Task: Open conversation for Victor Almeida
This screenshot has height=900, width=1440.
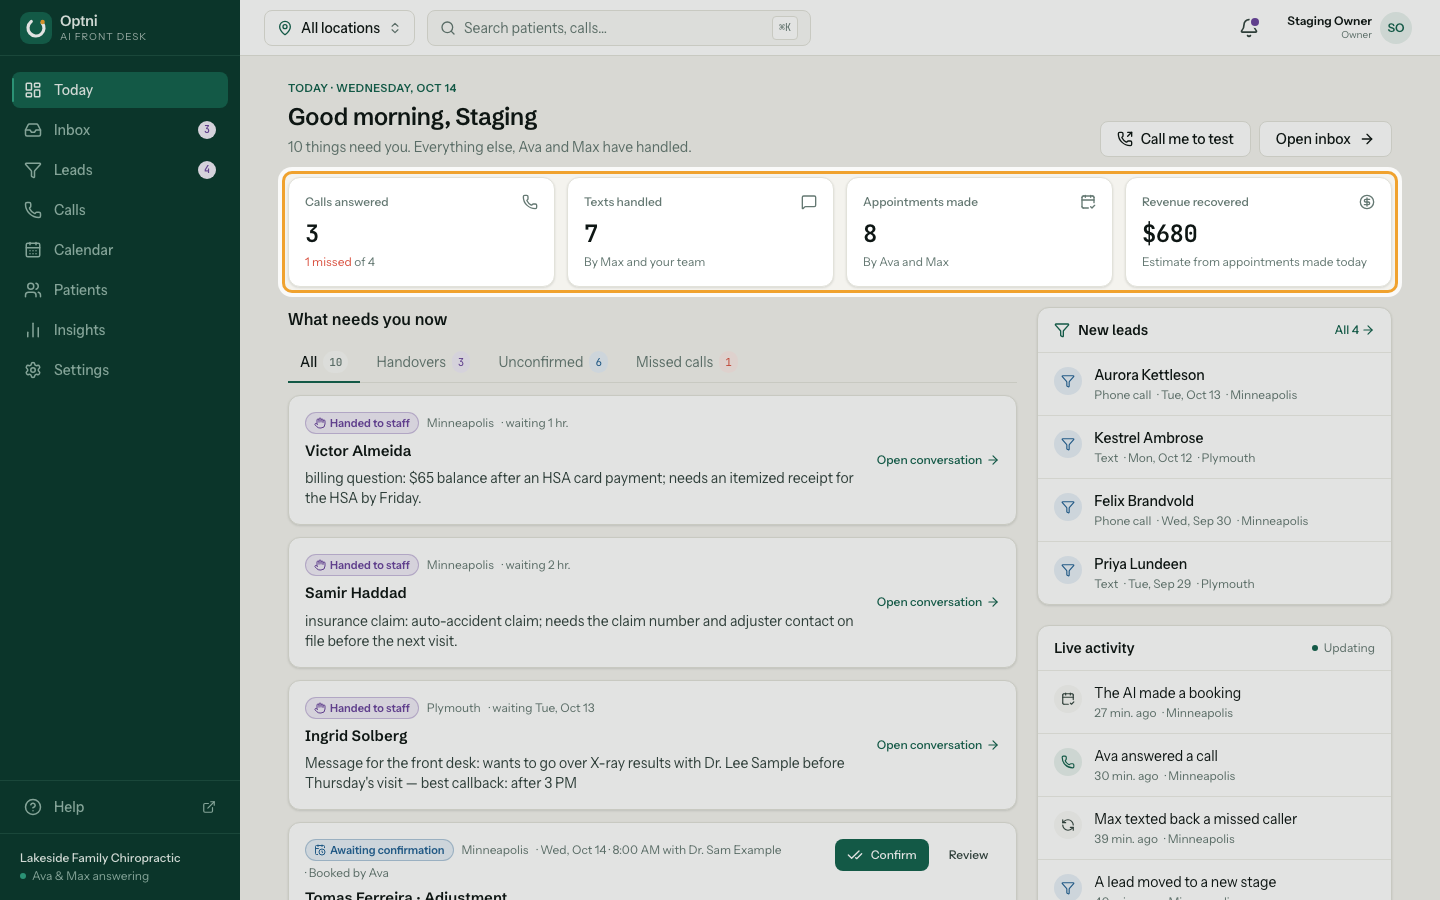Action: point(938,460)
